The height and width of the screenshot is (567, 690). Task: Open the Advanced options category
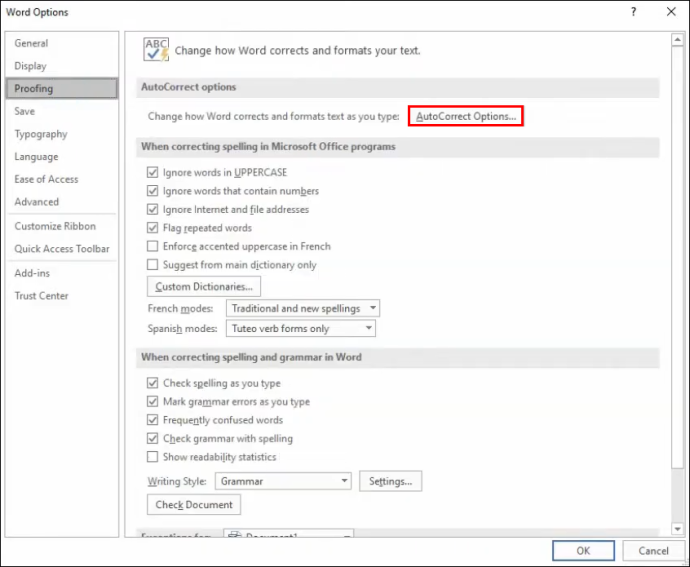pos(37,202)
